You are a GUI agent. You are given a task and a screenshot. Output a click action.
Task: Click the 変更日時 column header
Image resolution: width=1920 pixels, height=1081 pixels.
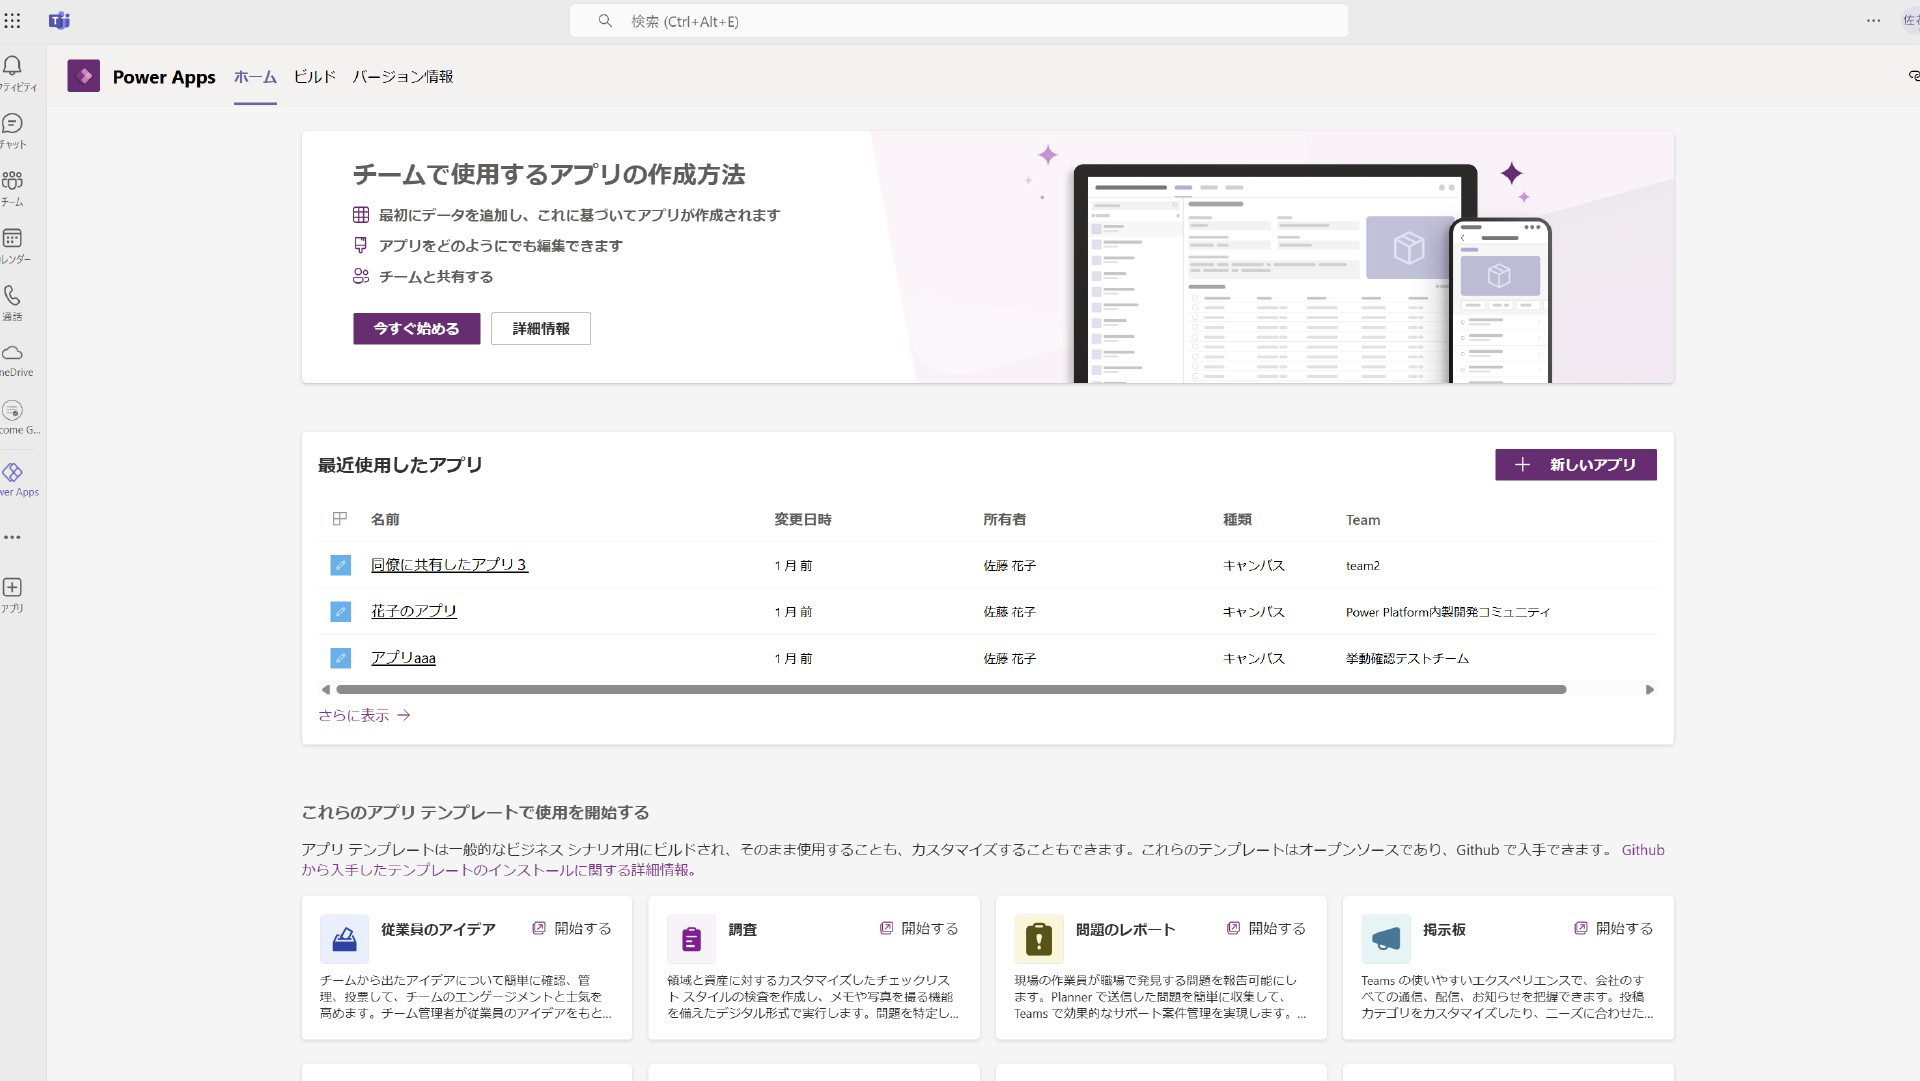tap(803, 519)
